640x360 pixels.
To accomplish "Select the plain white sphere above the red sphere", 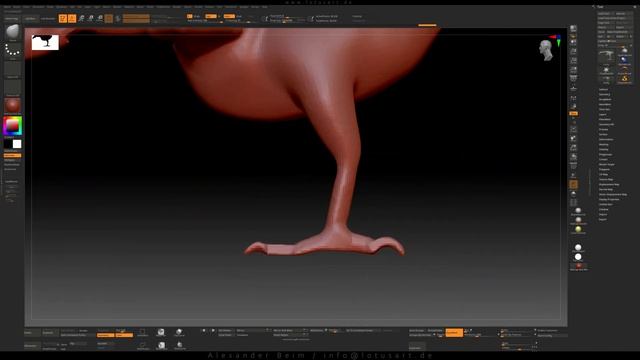I will tap(578, 257).
